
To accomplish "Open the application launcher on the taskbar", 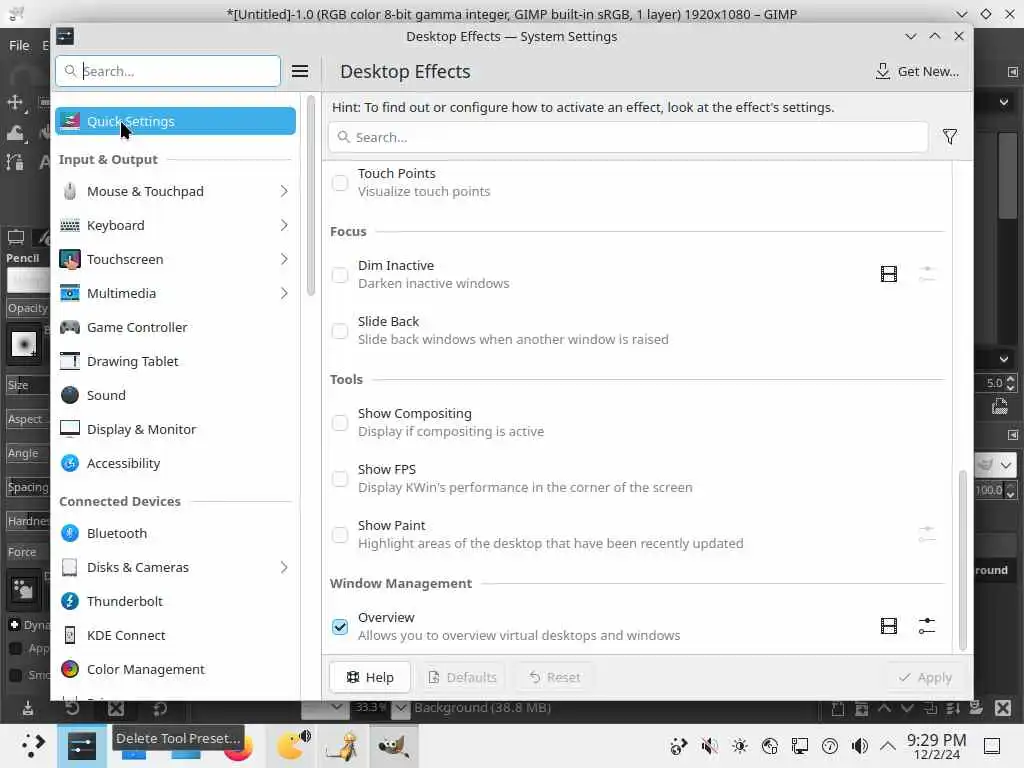I will click(x=31, y=746).
